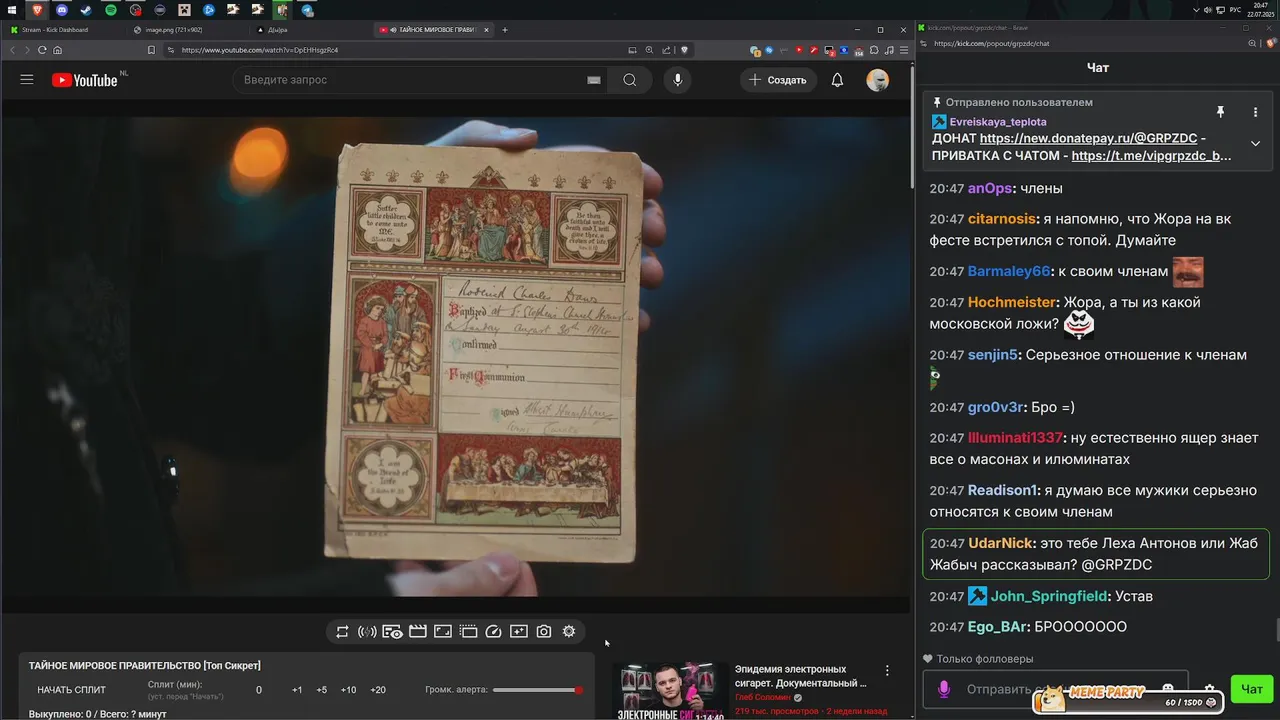Toggle the loop icon in the player toolbar
Image resolution: width=1280 pixels, height=720 pixels.
click(342, 631)
